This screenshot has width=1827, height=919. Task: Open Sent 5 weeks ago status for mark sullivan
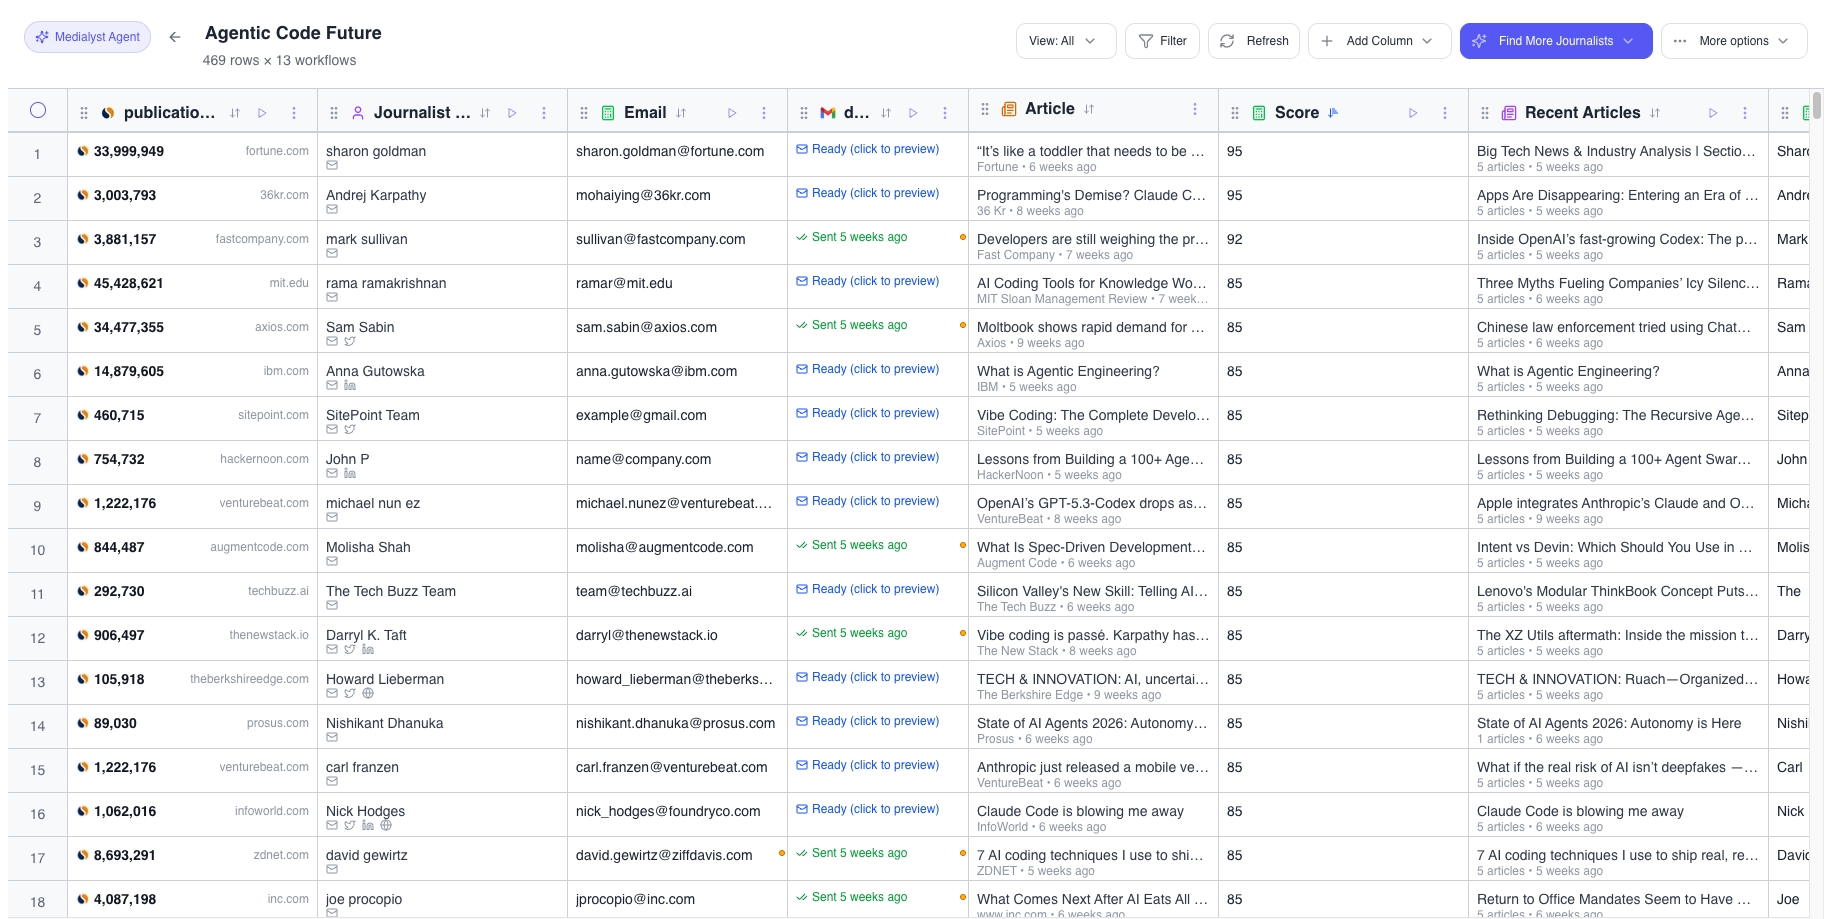click(852, 237)
